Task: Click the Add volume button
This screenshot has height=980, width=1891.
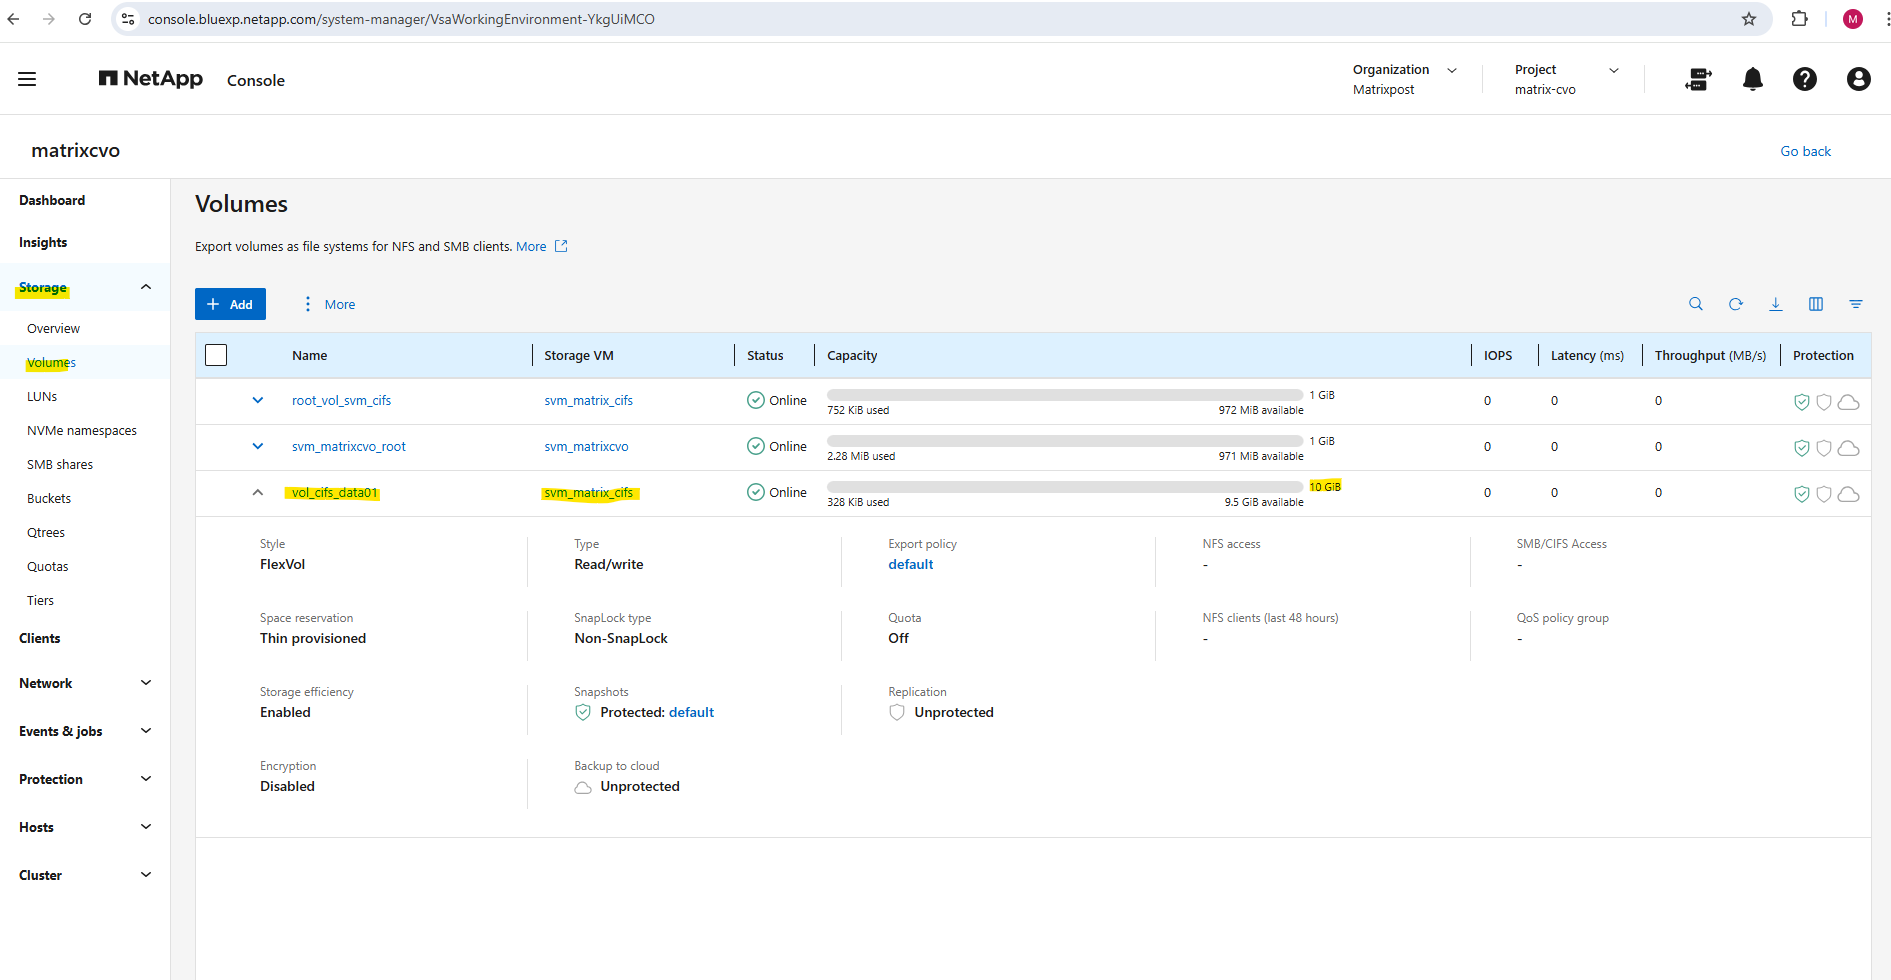Action: click(230, 304)
